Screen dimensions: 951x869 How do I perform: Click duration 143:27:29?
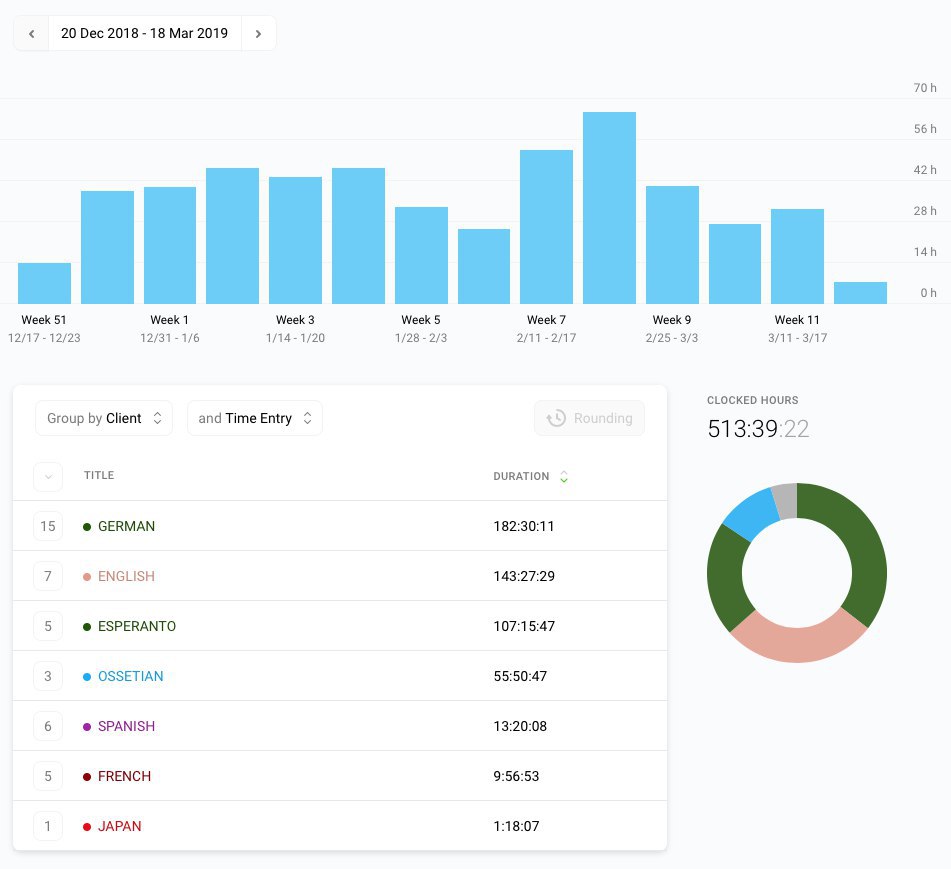(524, 576)
